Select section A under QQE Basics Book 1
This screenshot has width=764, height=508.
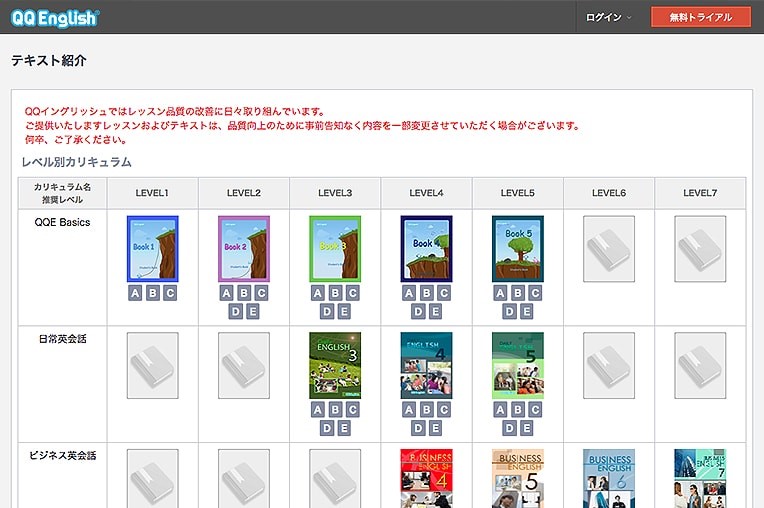pos(135,293)
